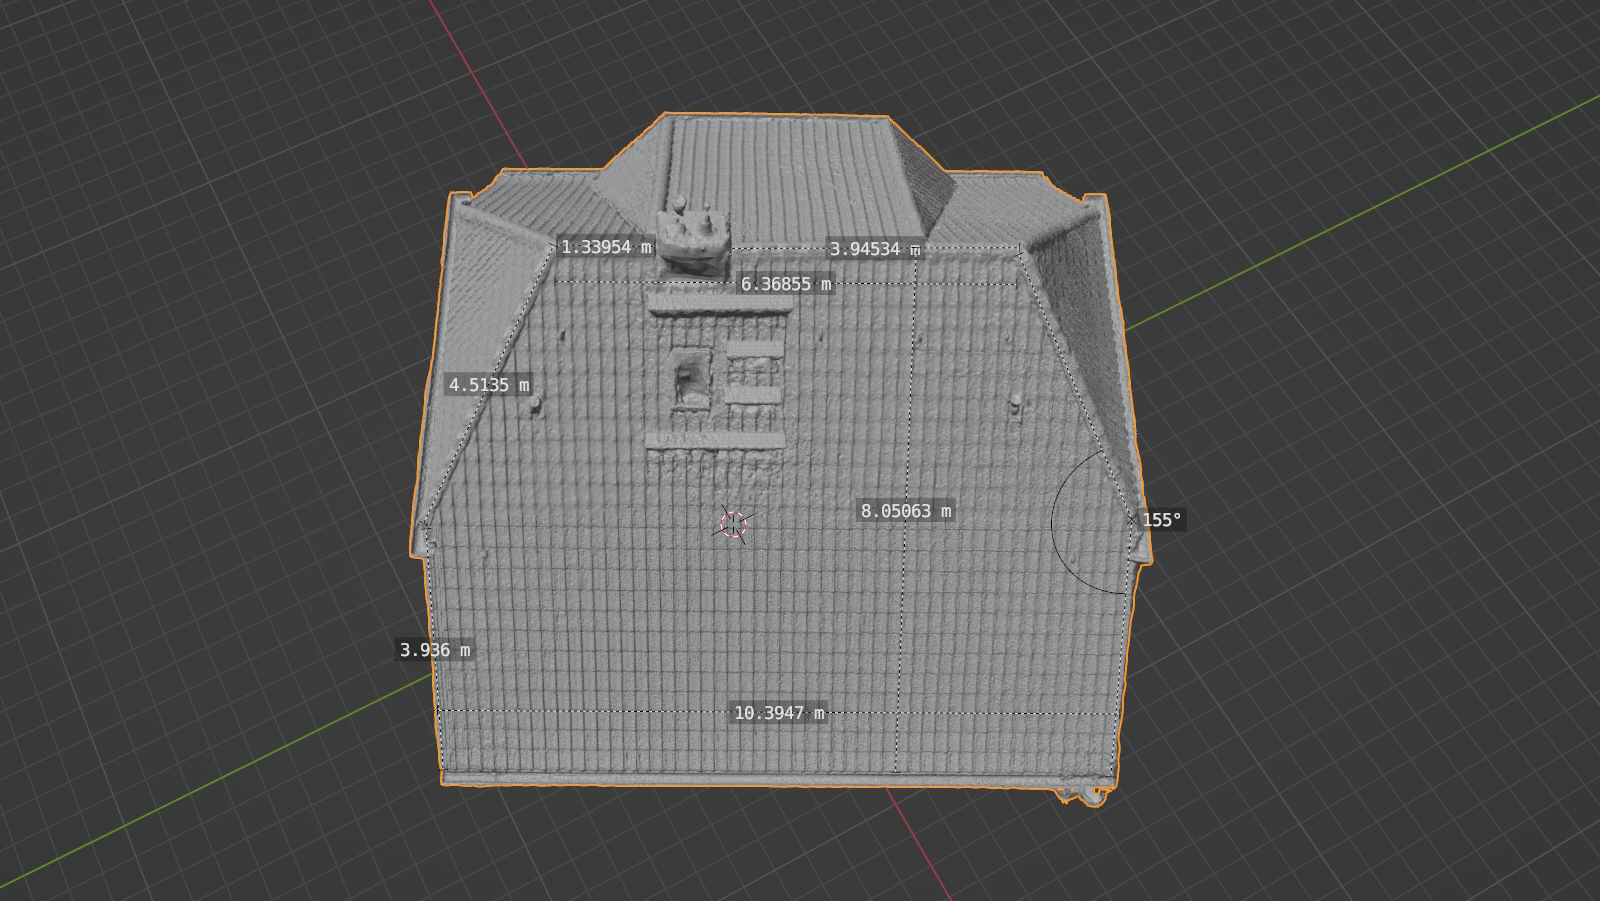Viewport: 1600px width, 901px height.
Task: Select the 6.36855 m ridge measurement label
Action: (x=786, y=284)
